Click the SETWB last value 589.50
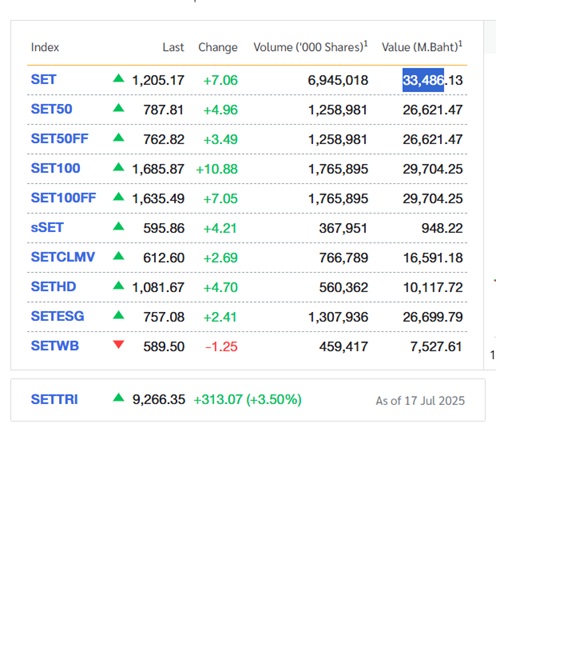 pos(164,346)
